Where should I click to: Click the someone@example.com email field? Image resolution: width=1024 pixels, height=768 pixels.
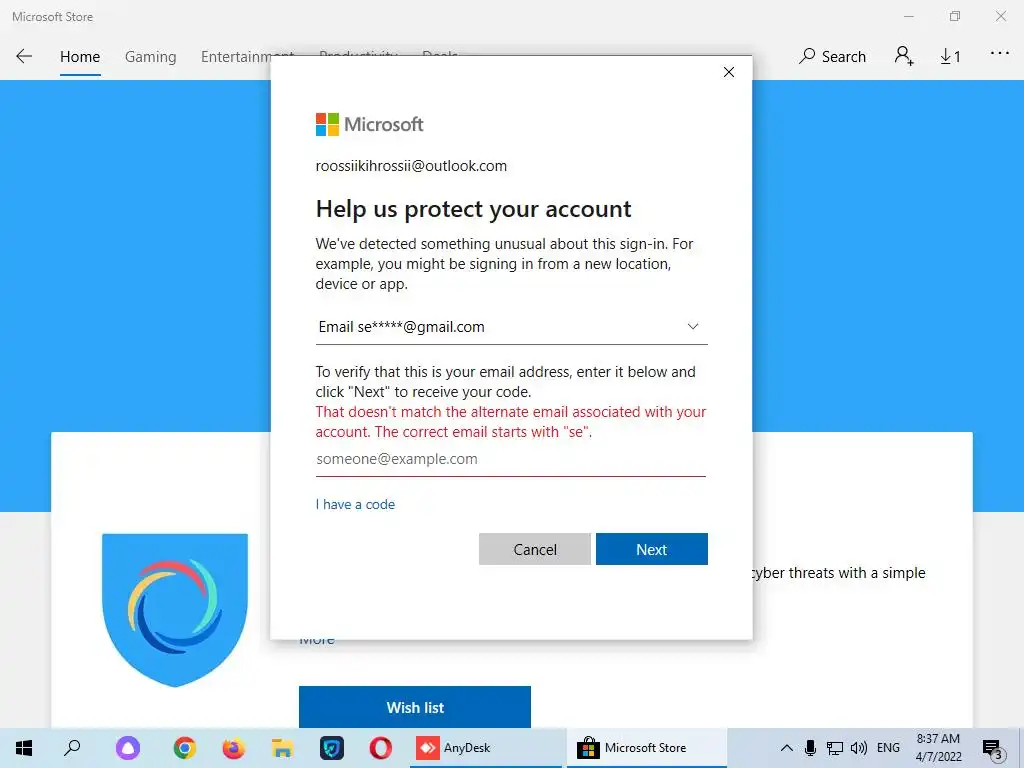511,459
